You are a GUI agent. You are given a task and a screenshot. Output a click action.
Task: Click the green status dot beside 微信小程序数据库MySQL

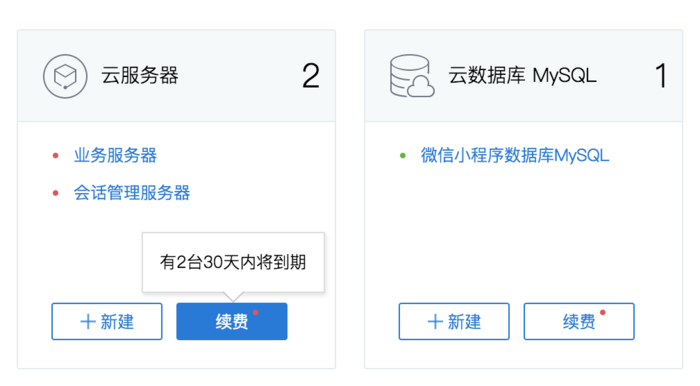click(x=403, y=156)
